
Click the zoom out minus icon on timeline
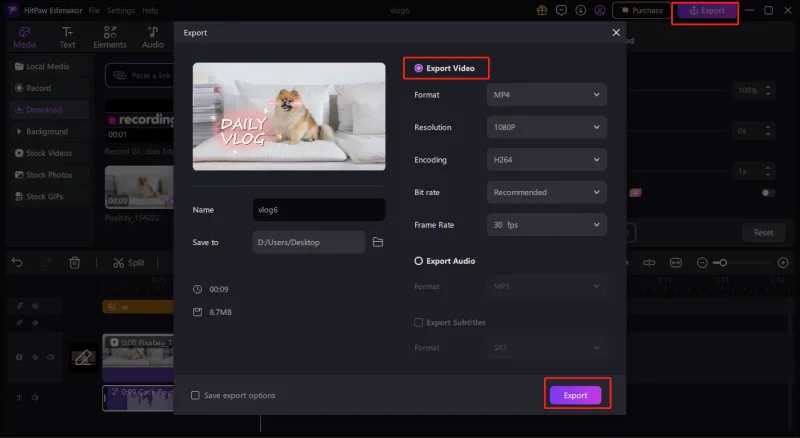pyautogui.click(x=702, y=262)
